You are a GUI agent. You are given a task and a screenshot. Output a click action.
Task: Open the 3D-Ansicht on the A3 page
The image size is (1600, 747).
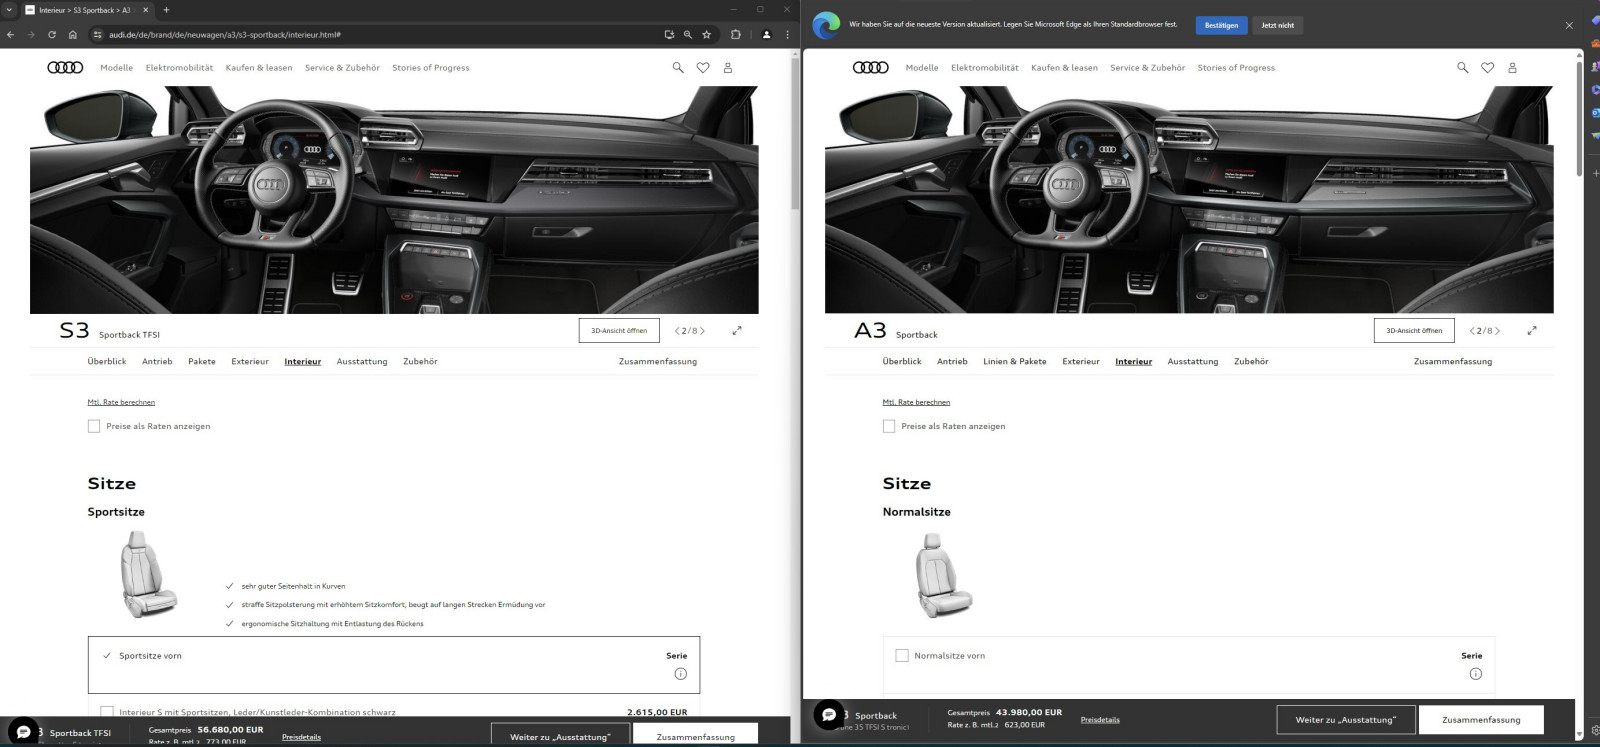[1414, 330]
